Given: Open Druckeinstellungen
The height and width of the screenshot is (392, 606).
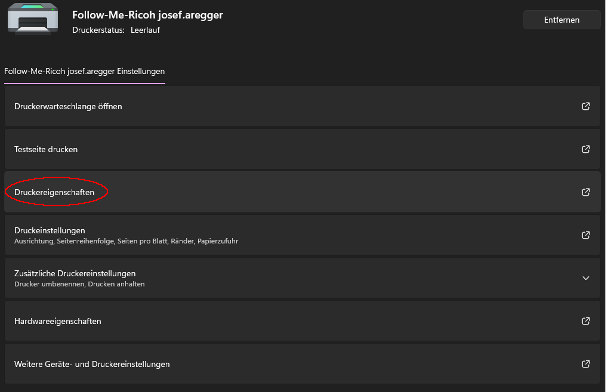Looking at the screenshot, I should tap(302, 235).
